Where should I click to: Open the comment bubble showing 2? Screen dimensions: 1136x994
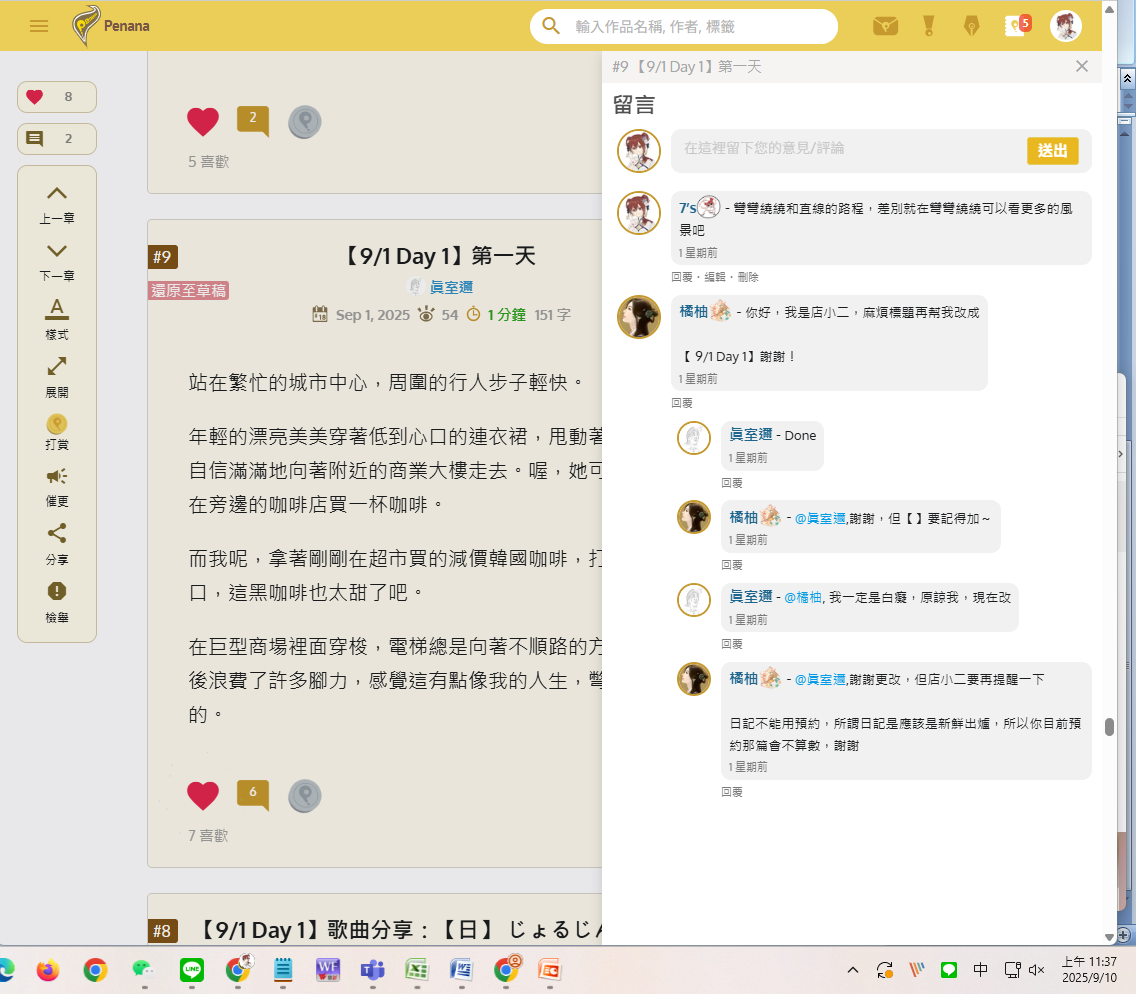[x=253, y=120]
